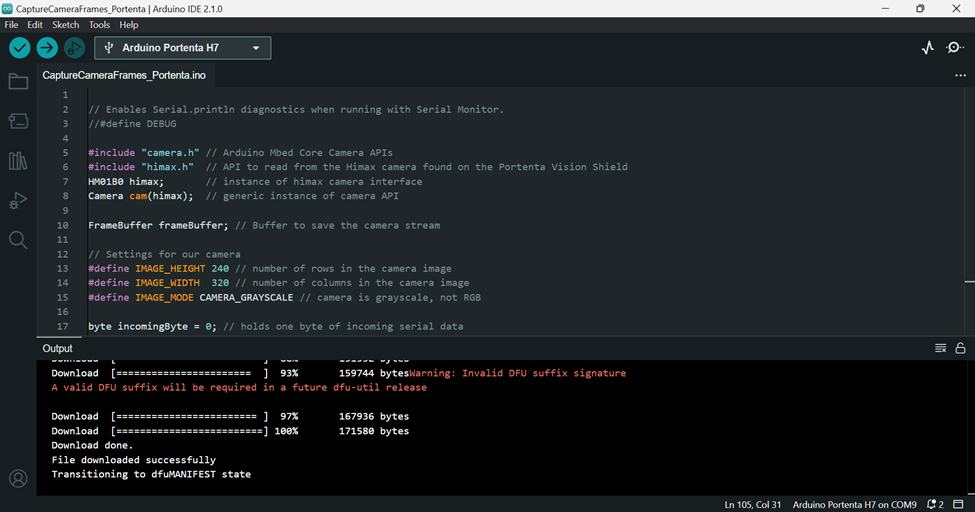Click the Arduino IDE icon in the title bar
Screen dimensions: 975x512
pyautogui.click(x=7, y=9)
